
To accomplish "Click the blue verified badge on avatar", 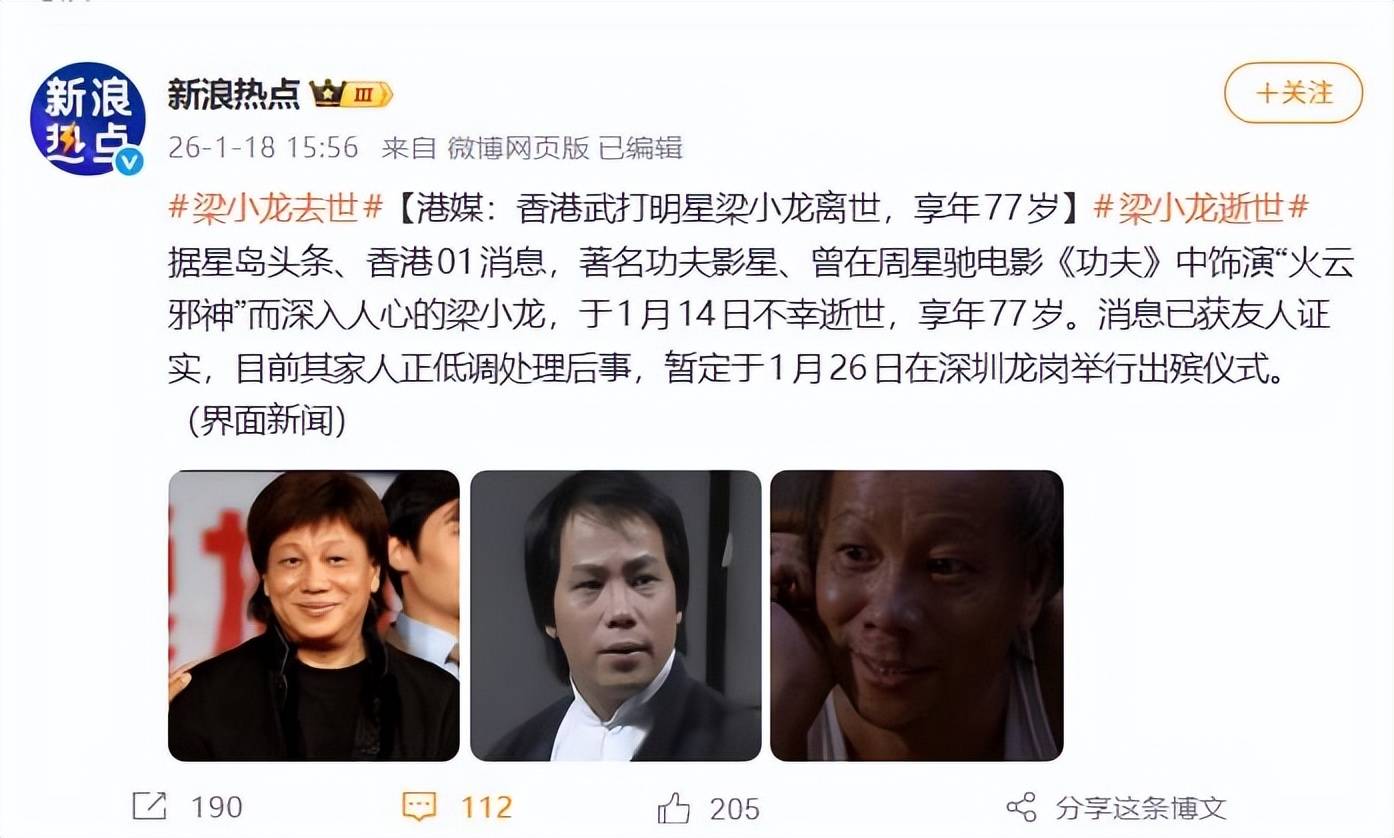I will point(129,160).
